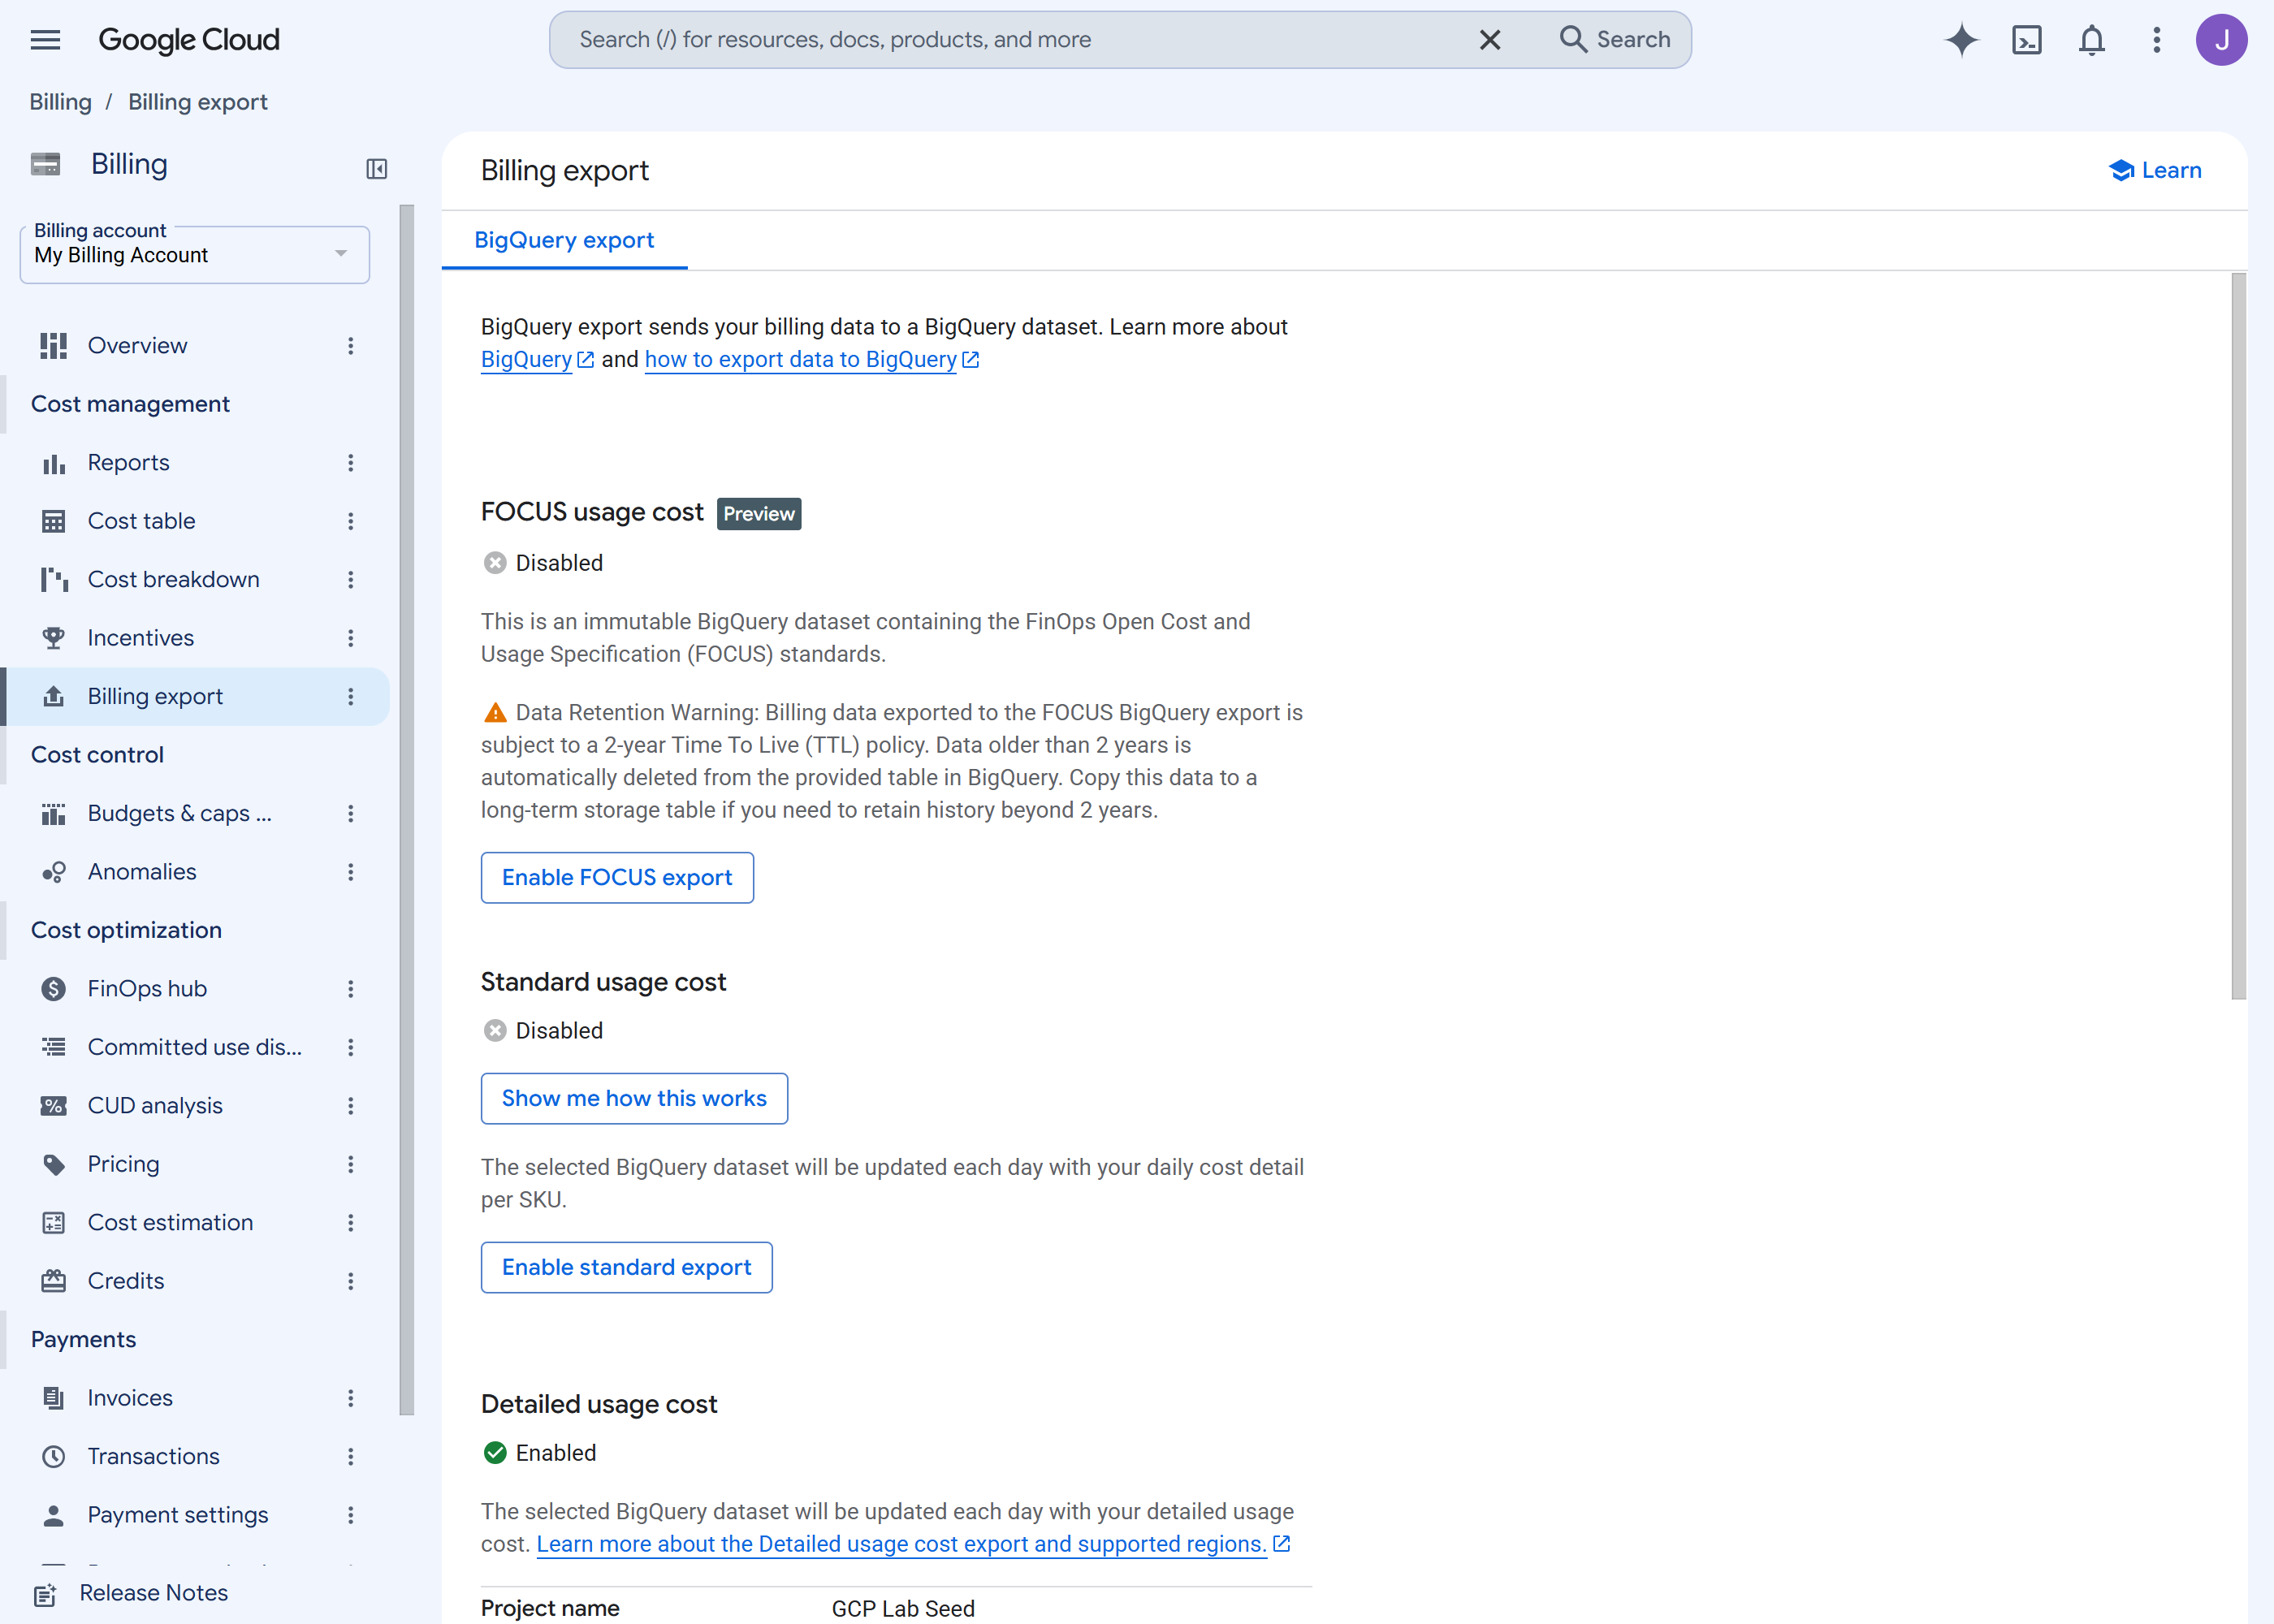This screenshot has width=2274, height=1624.
Task: Open the main navigation hamburger menu
Action: click(45, 40)
